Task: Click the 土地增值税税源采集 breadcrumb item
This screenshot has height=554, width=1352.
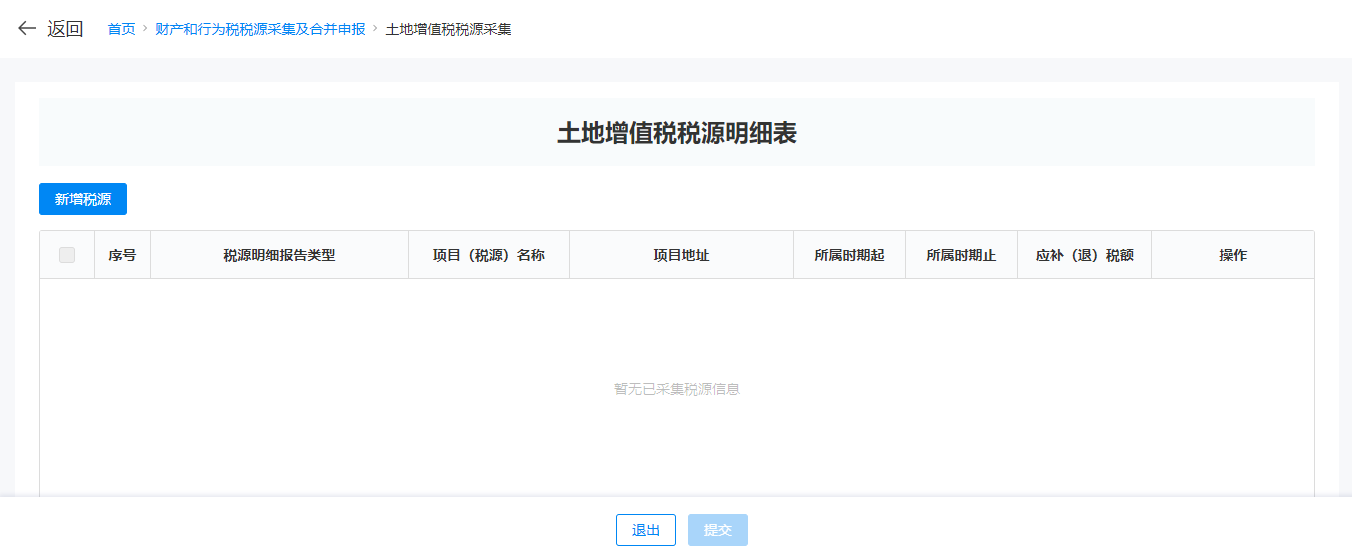Action: pyautogui.click(x=448, y=29)
